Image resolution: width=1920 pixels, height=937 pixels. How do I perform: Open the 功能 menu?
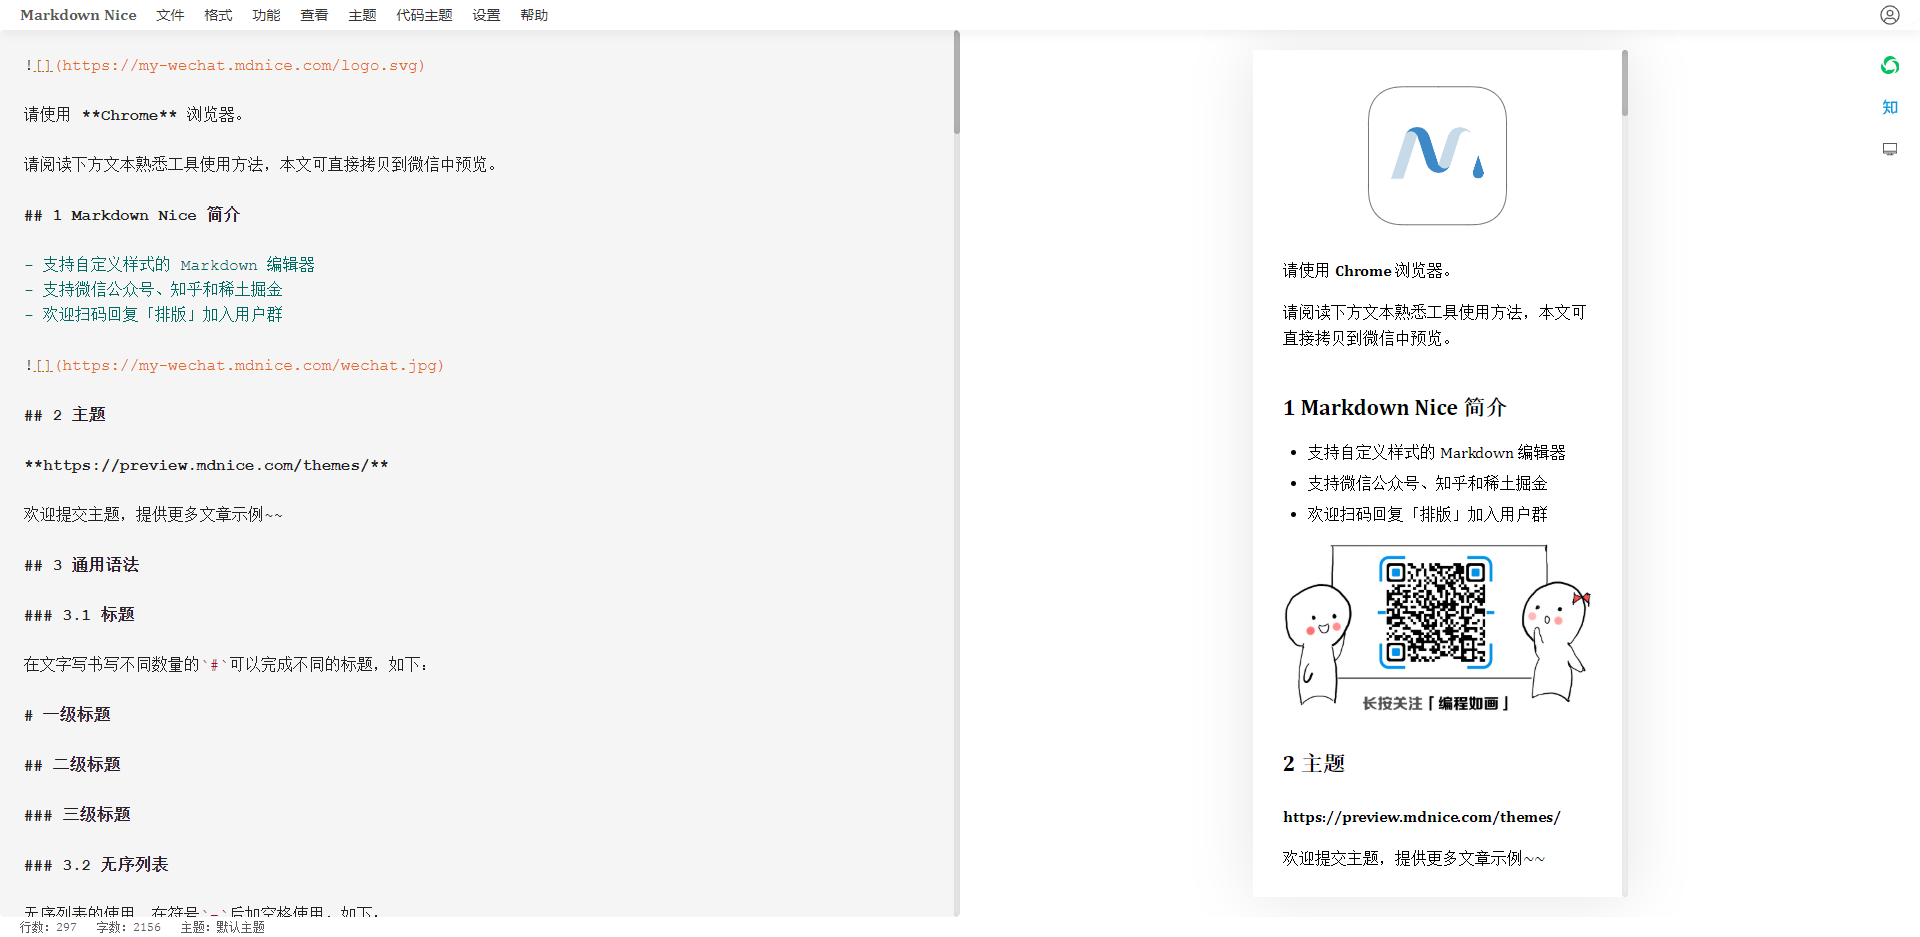click(266, 15)
